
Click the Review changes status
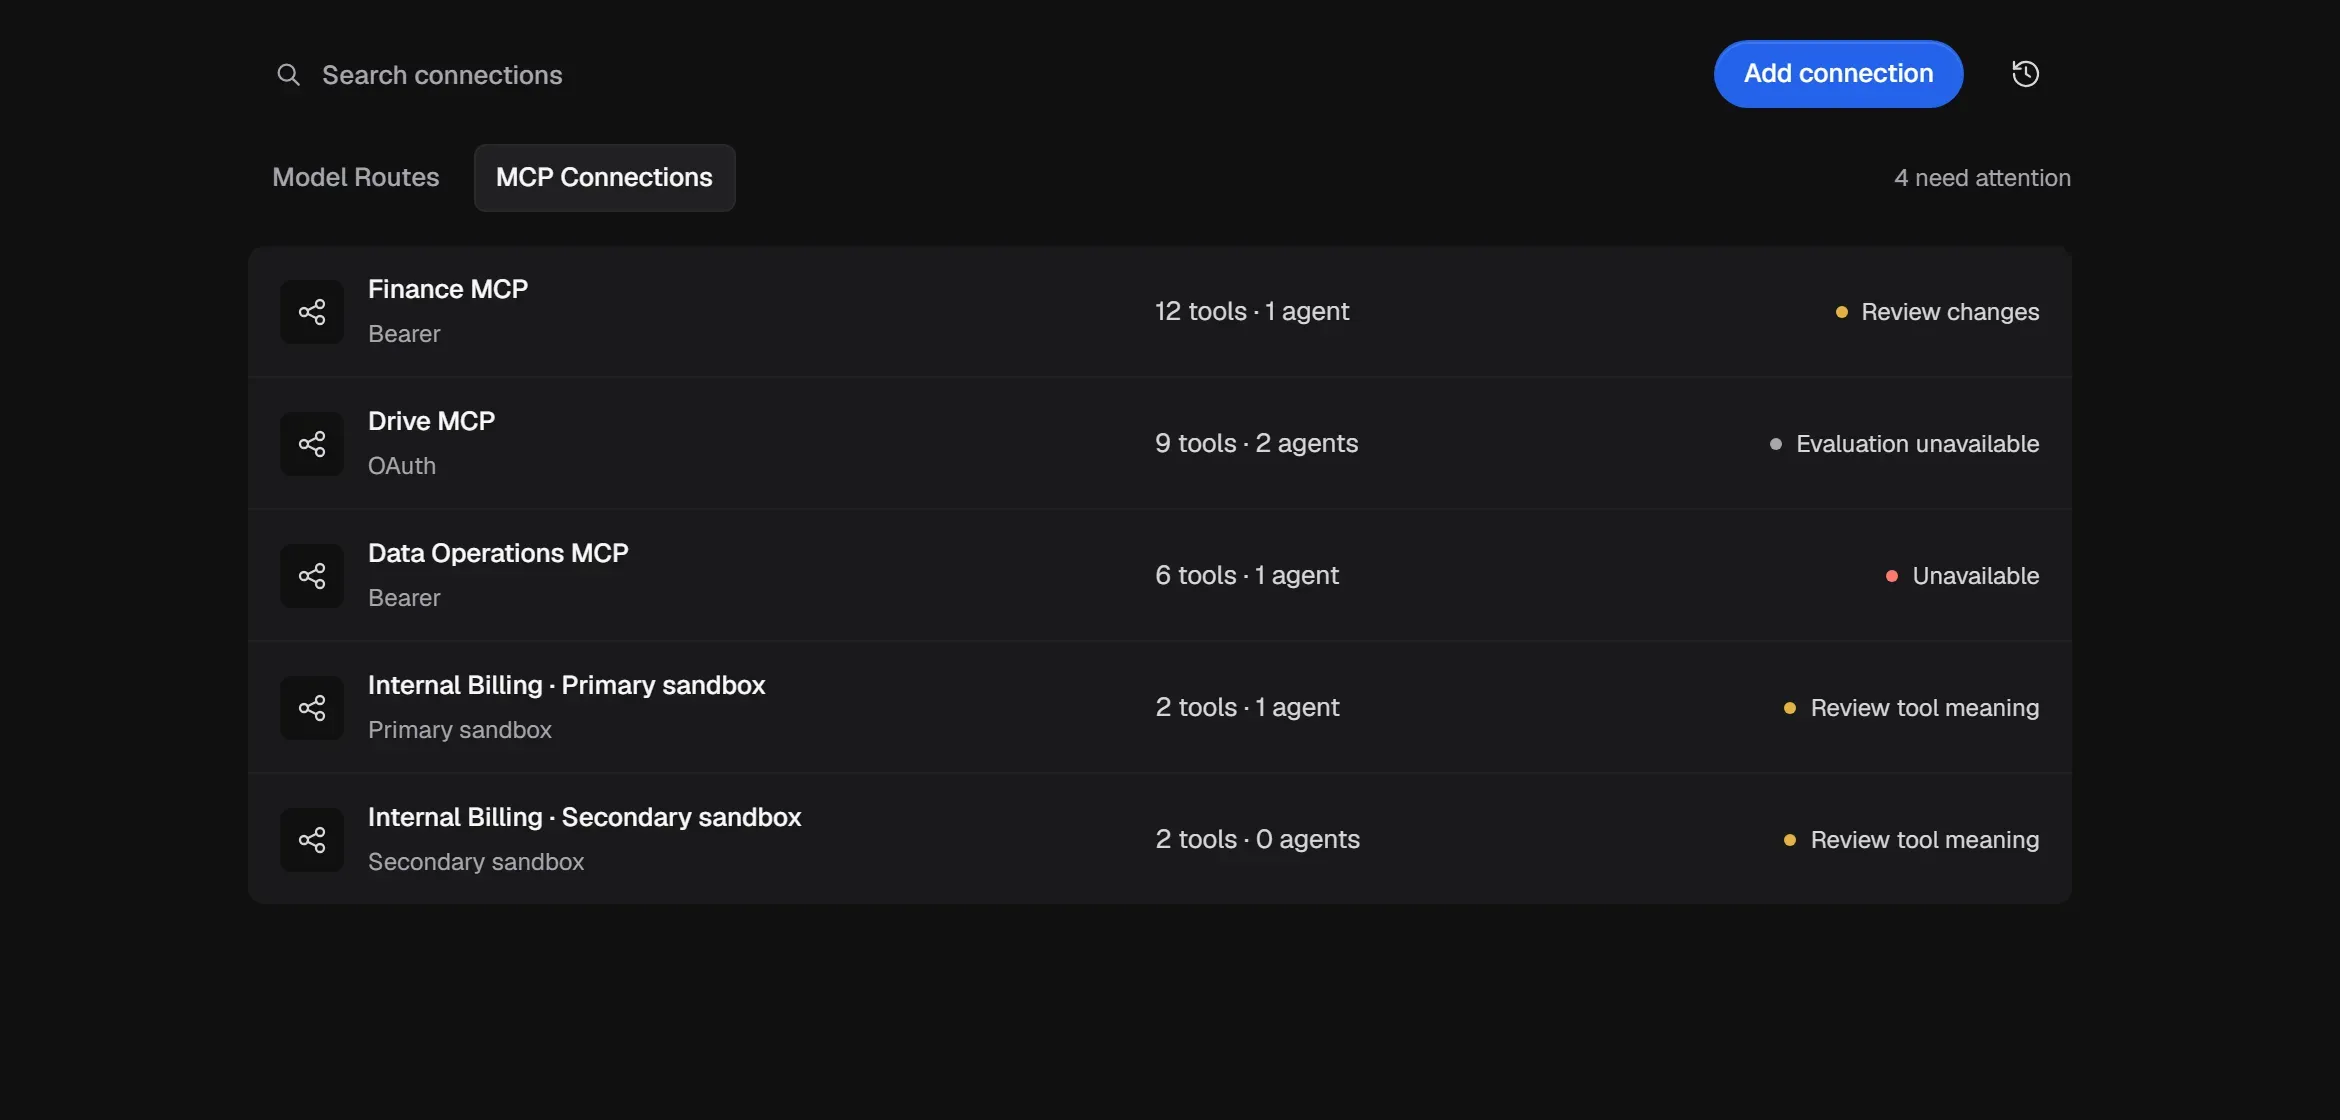coord(1937,312)
